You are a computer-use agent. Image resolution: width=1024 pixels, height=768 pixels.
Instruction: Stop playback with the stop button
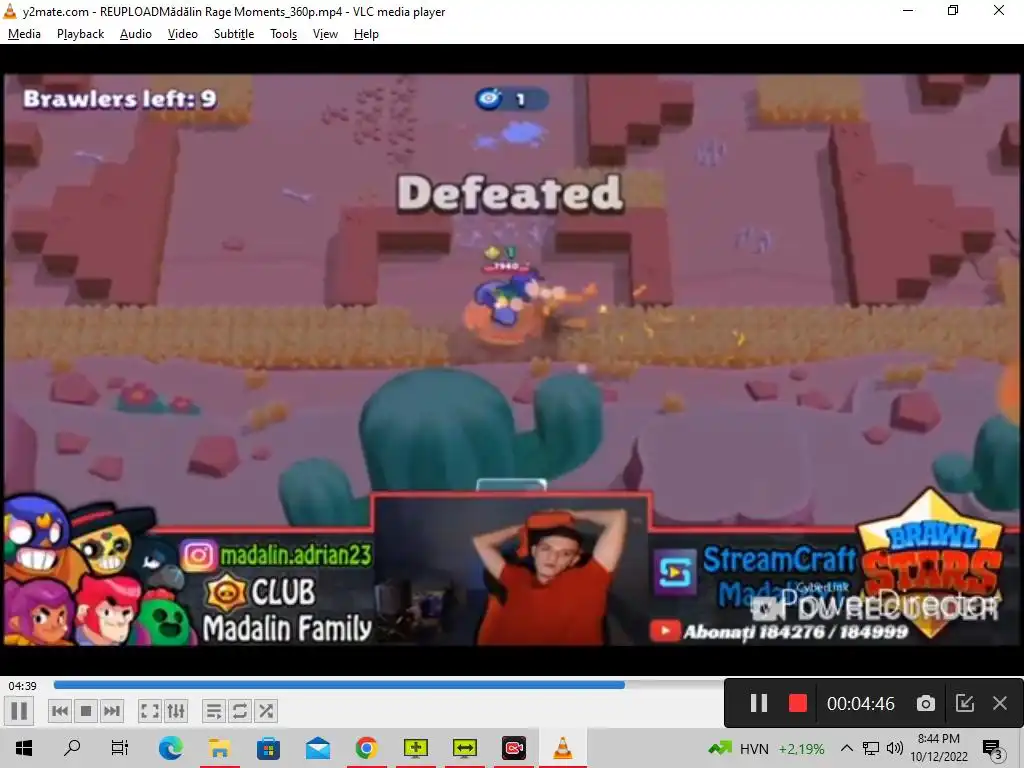tap(86, 711)
